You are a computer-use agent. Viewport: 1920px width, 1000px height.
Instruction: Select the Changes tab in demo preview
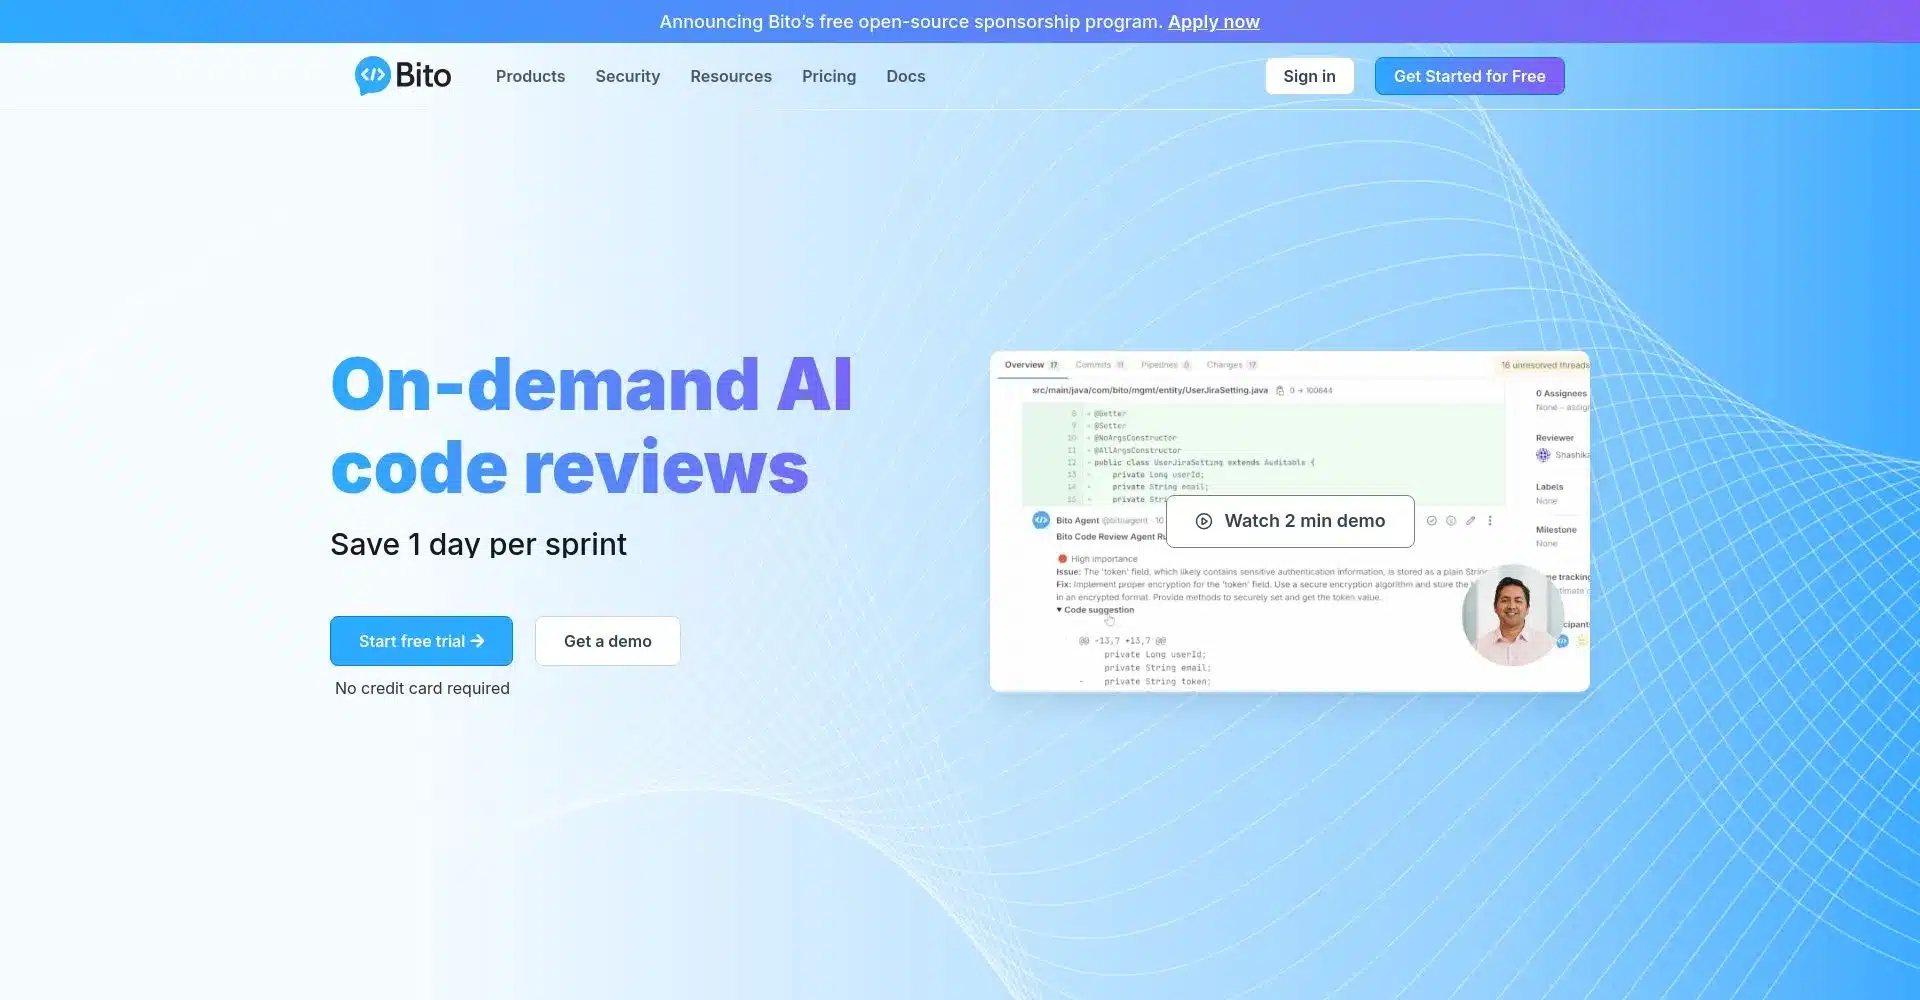click(x=1232, y=365)
